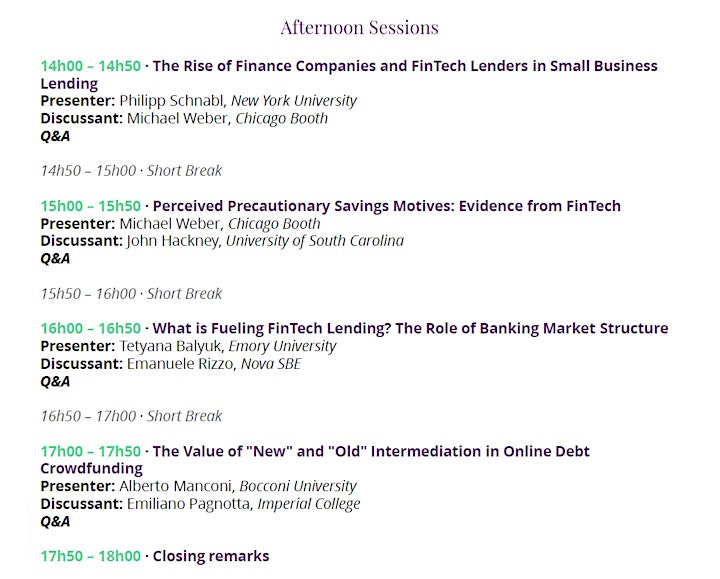Viewport: 720px width, 579px height.
Task: Click University of South Carolina affiliation
Action: 315,241
